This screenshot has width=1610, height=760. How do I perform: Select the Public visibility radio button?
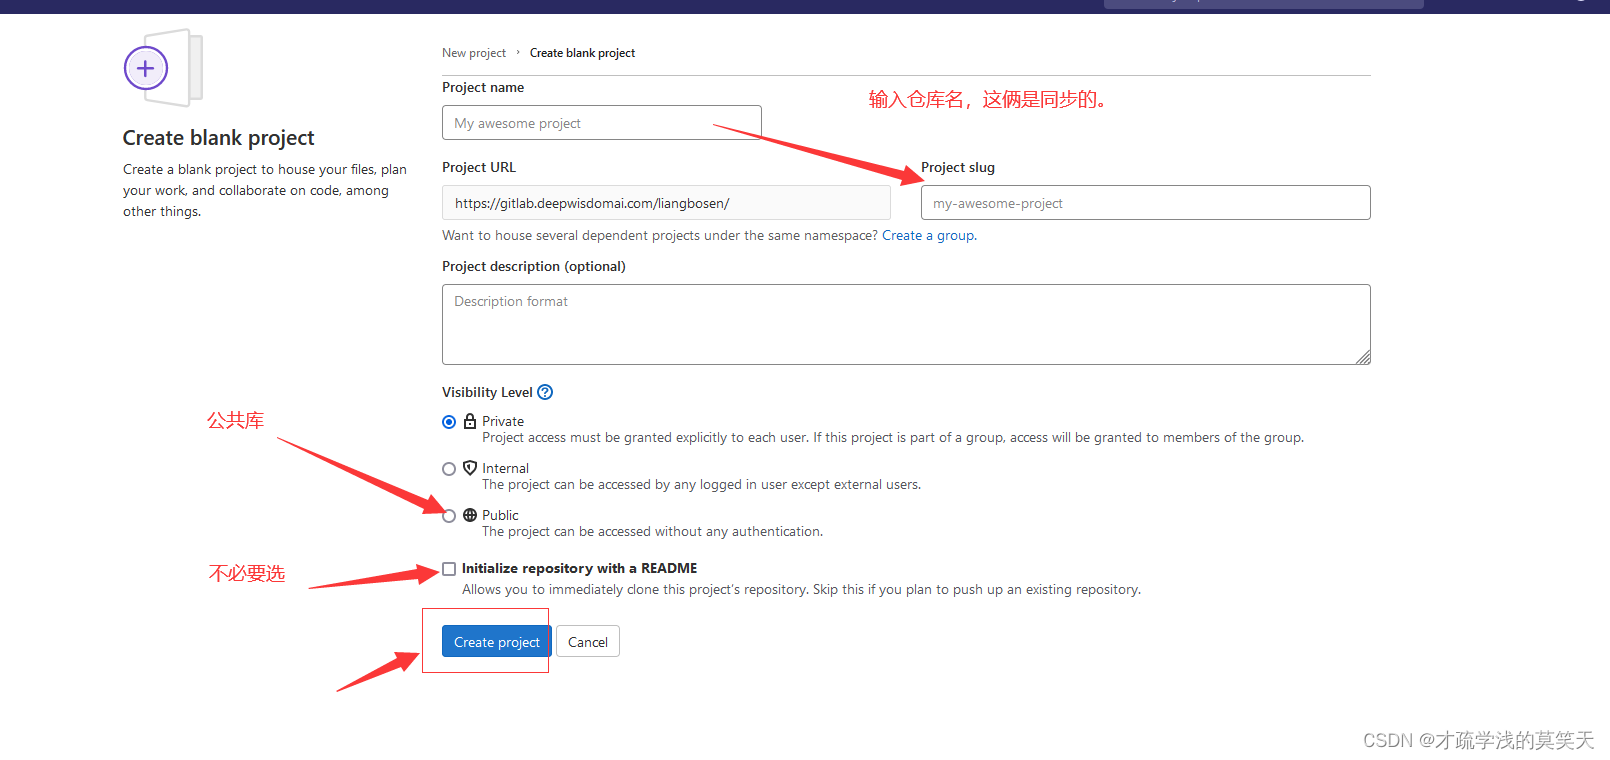tap(449, 516)
